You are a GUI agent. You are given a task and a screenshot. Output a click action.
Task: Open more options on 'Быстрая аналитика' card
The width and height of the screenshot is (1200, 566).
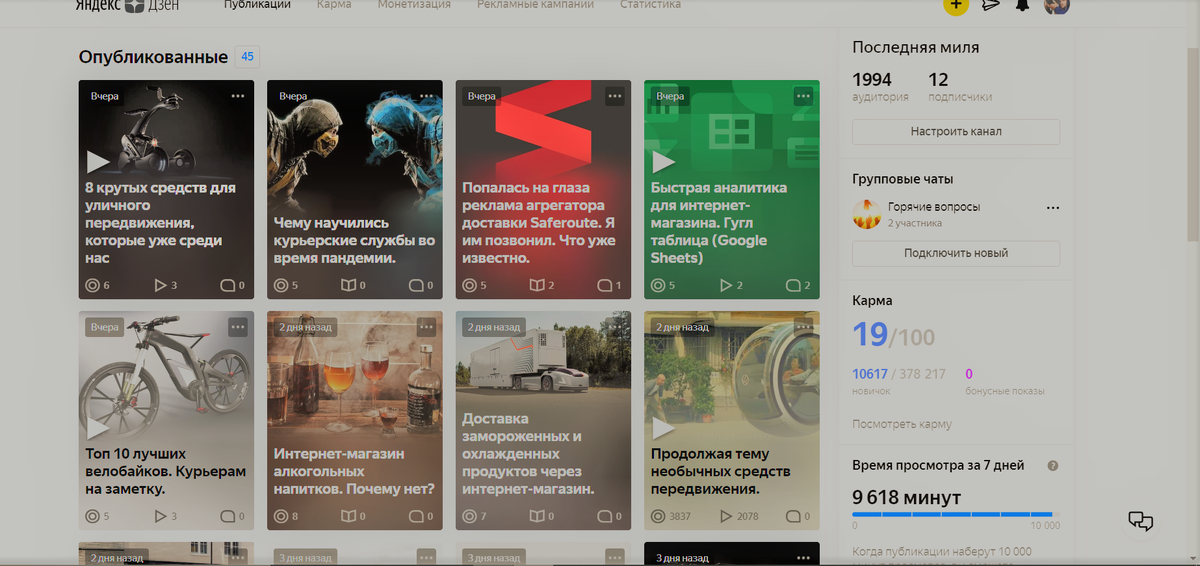803,96
